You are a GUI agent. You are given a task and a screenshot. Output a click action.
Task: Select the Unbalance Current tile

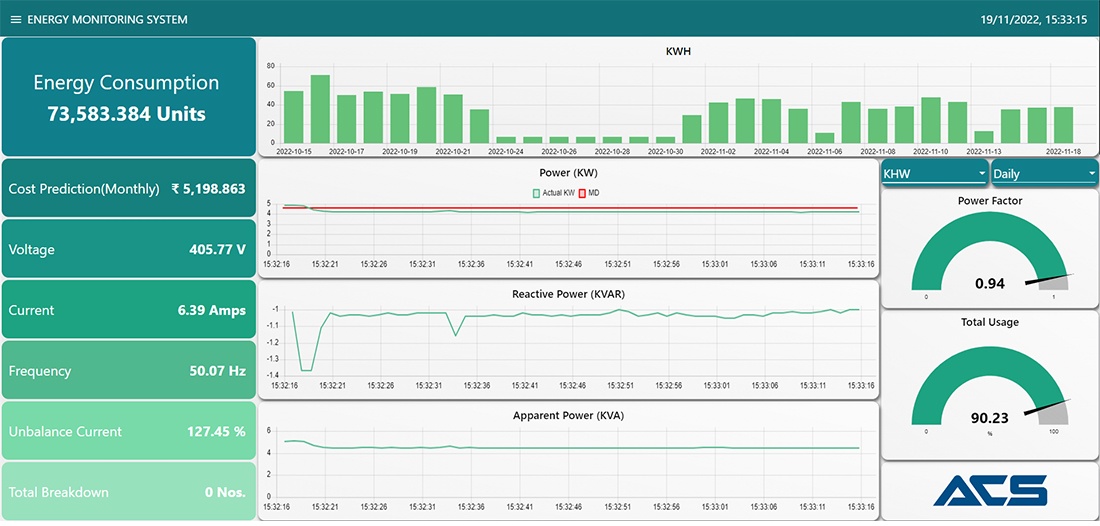coord(129,431)
